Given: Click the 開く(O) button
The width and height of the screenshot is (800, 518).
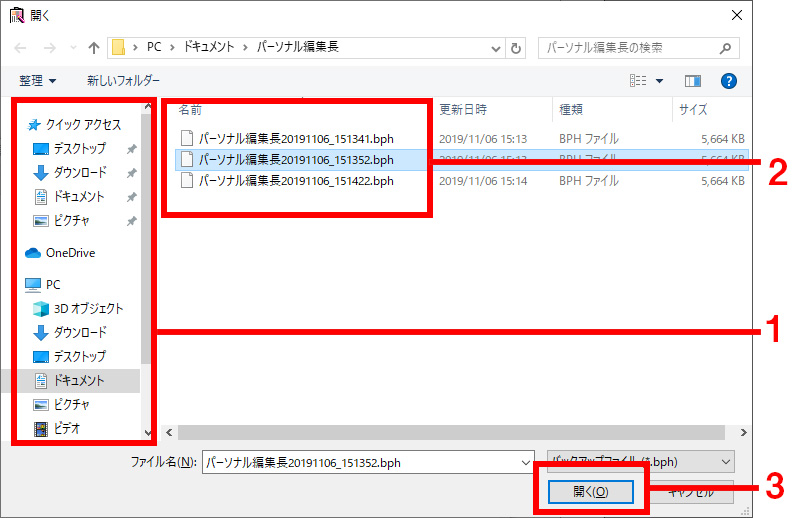Looking at the screenshot, I should coord(590,491).
